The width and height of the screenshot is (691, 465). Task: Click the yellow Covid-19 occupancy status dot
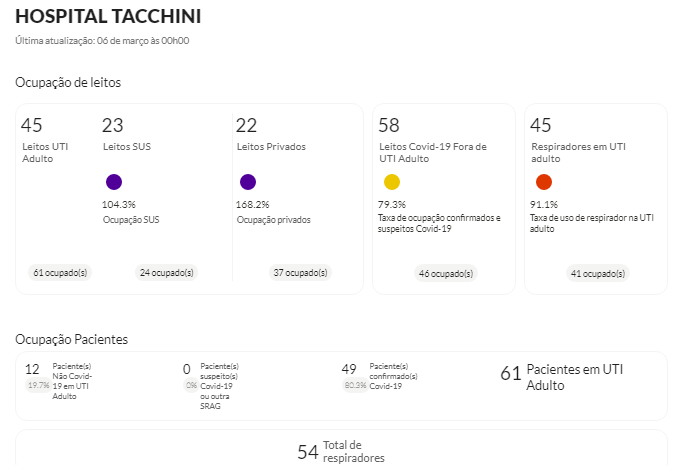pyautogui.click(x=392, y=182)
